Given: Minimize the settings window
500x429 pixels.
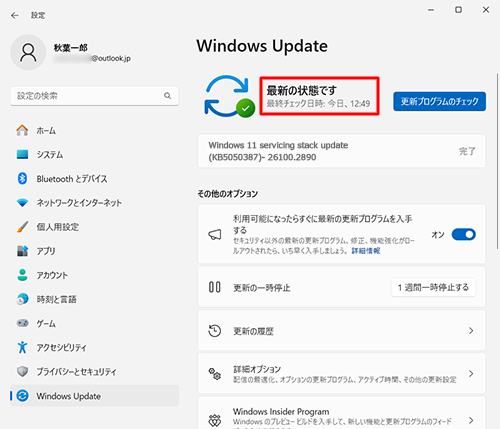Looking at the screenshot, I should click(x=431, y=10).
